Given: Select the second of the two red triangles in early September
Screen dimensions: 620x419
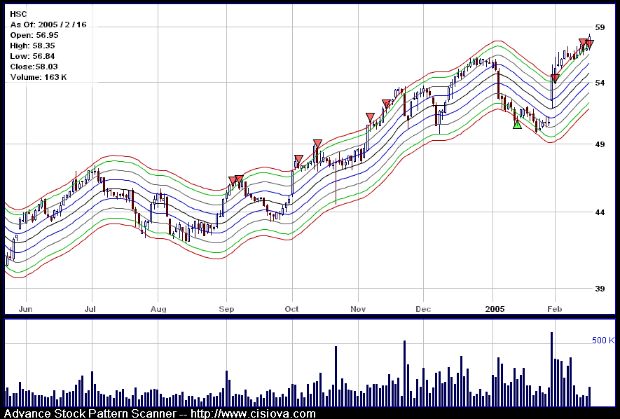Looking at the screenshot, I should coord(239,179).
